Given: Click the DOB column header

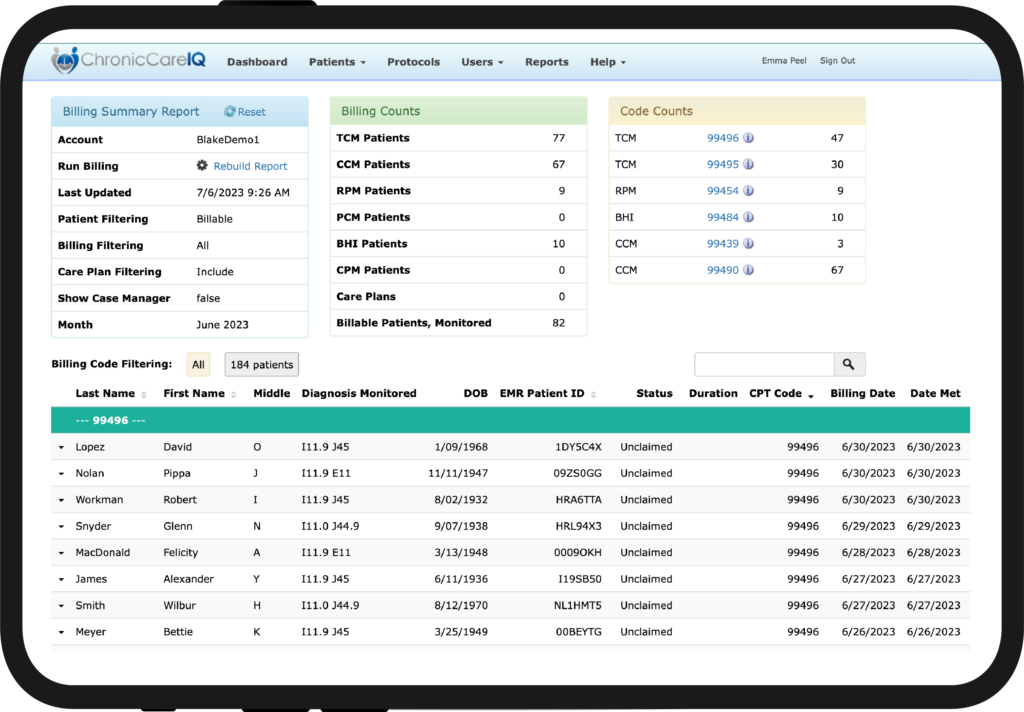Looking at the screenshot, I should 475,393.
